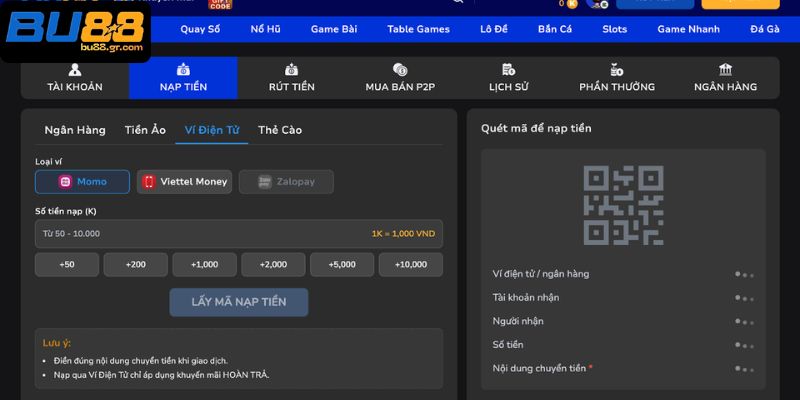800x400 pixels.
Task: Open the Ngân Hàng bank building icon
Action: point(725,70)
